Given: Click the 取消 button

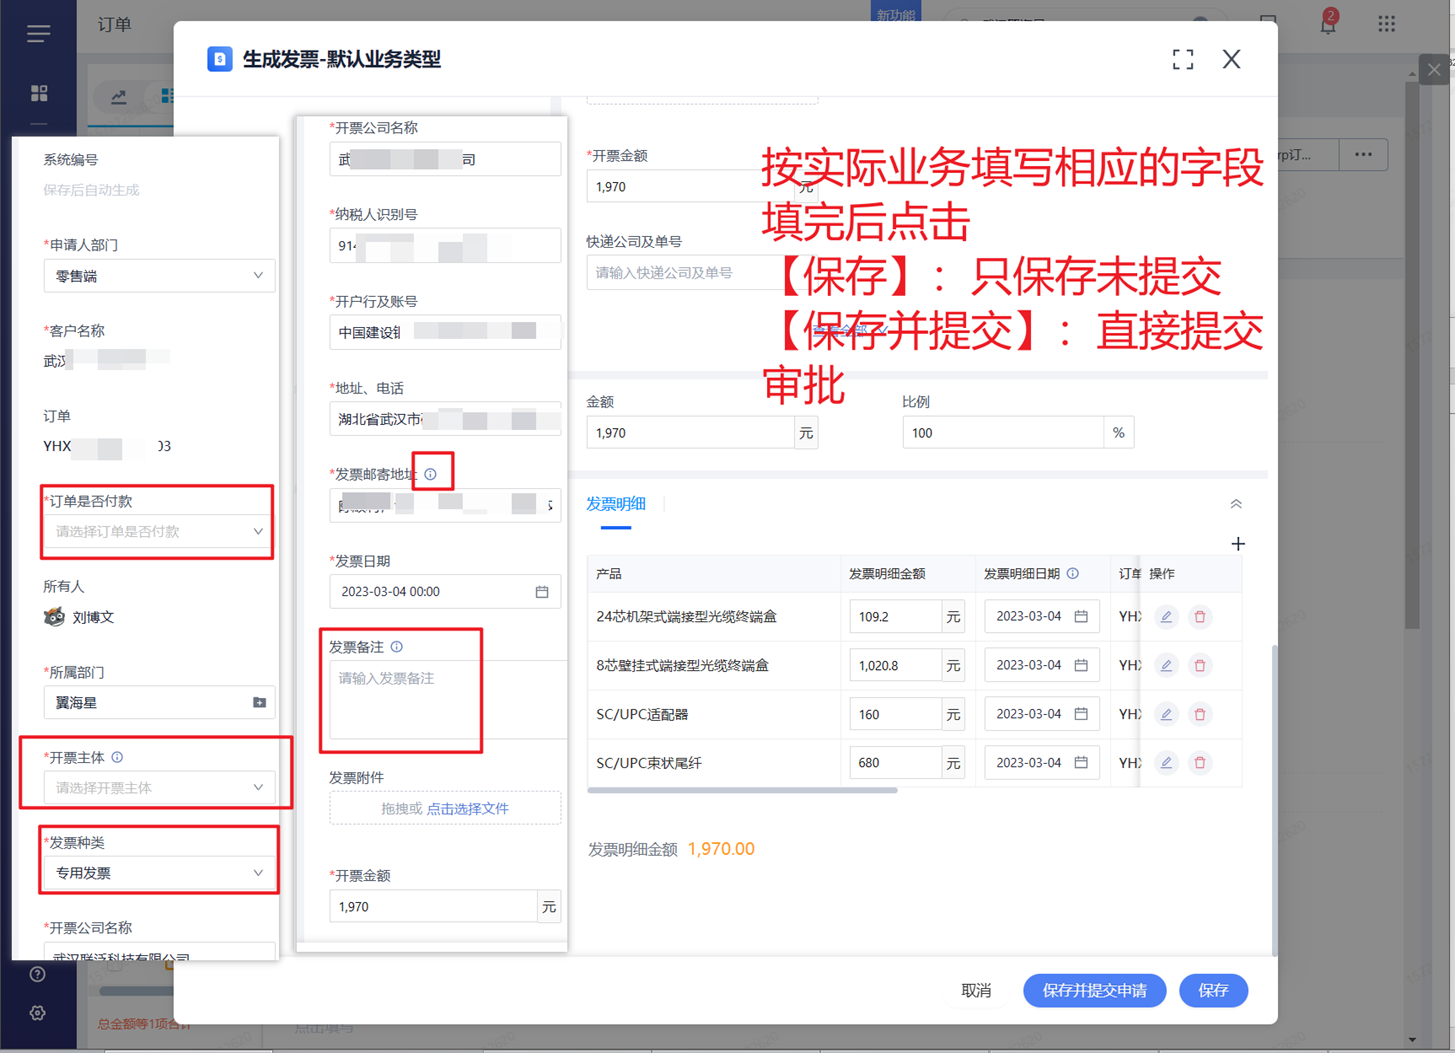Looking at the screenshot, I should coord(976,990).
